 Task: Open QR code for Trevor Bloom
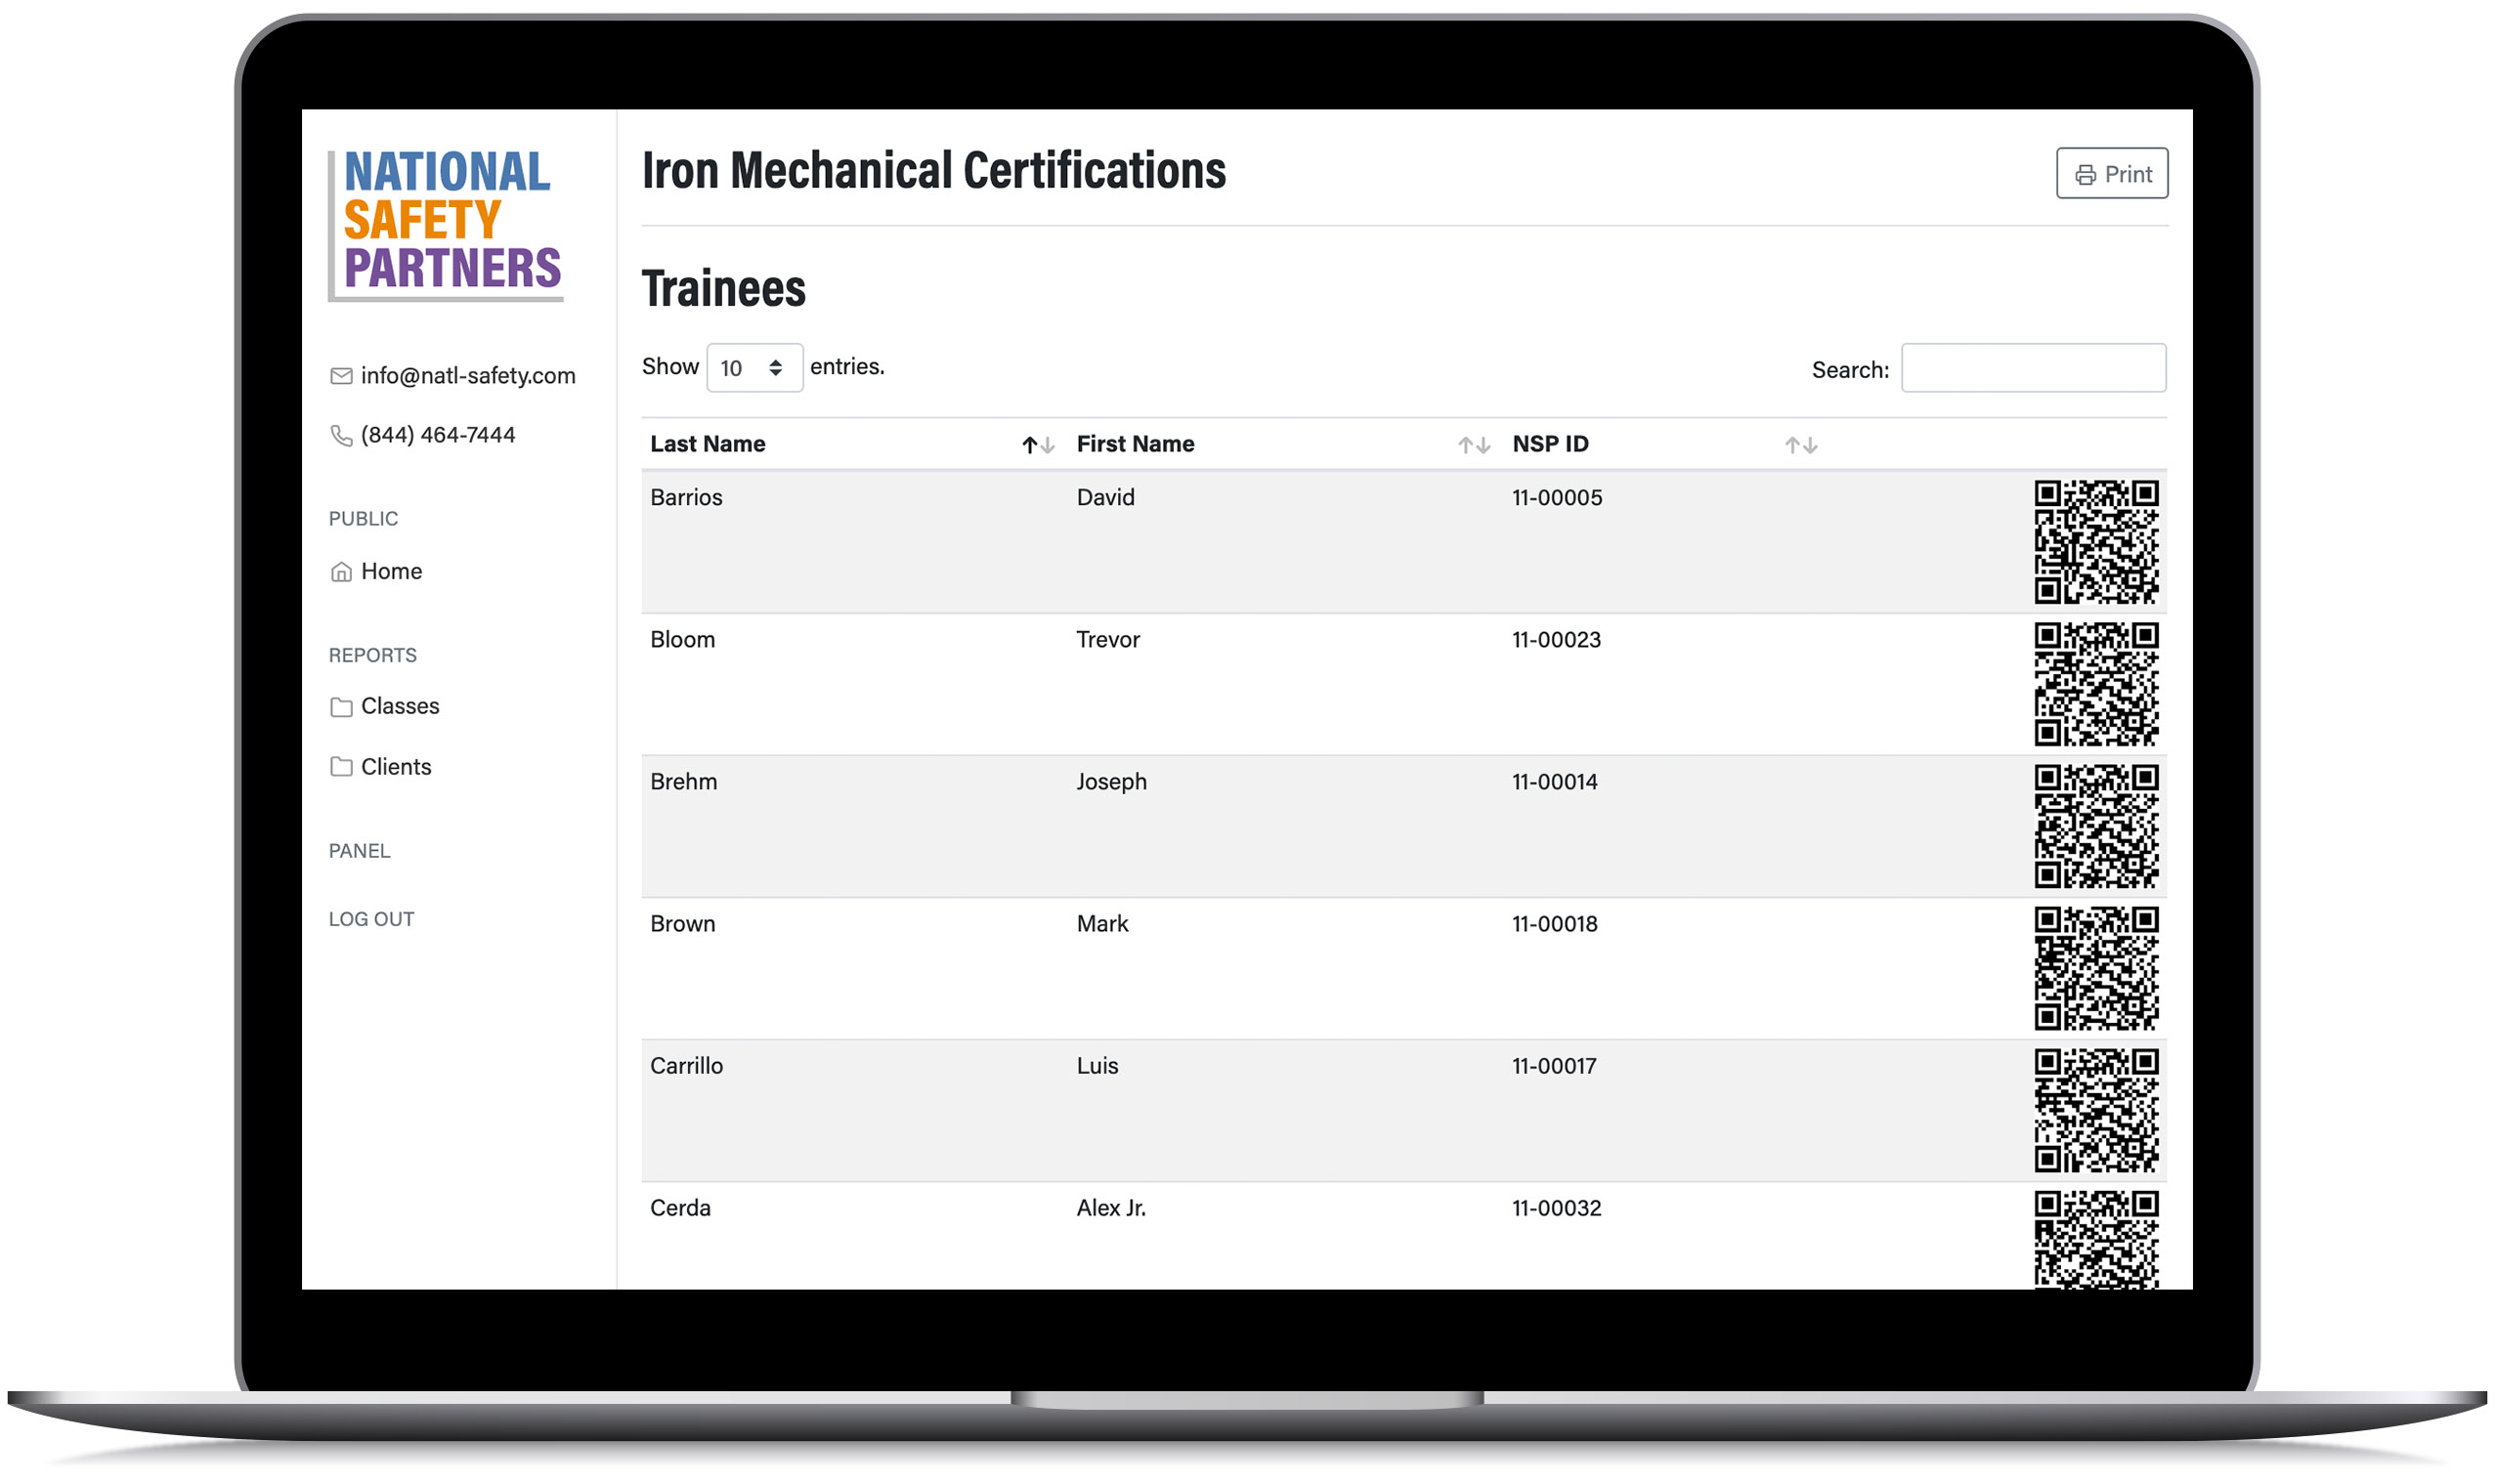pos(2096,684)
